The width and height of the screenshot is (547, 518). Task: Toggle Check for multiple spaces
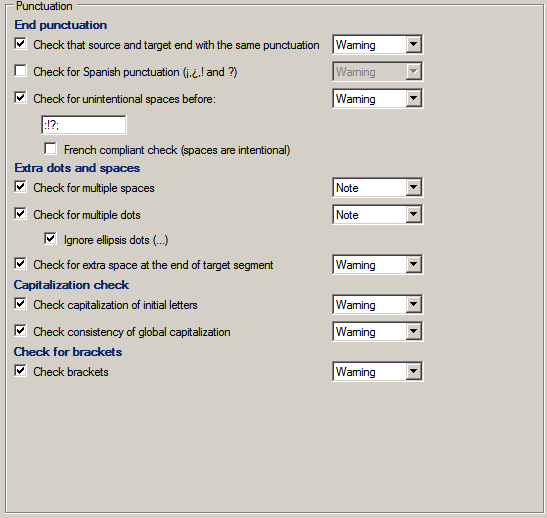[20, 187]
